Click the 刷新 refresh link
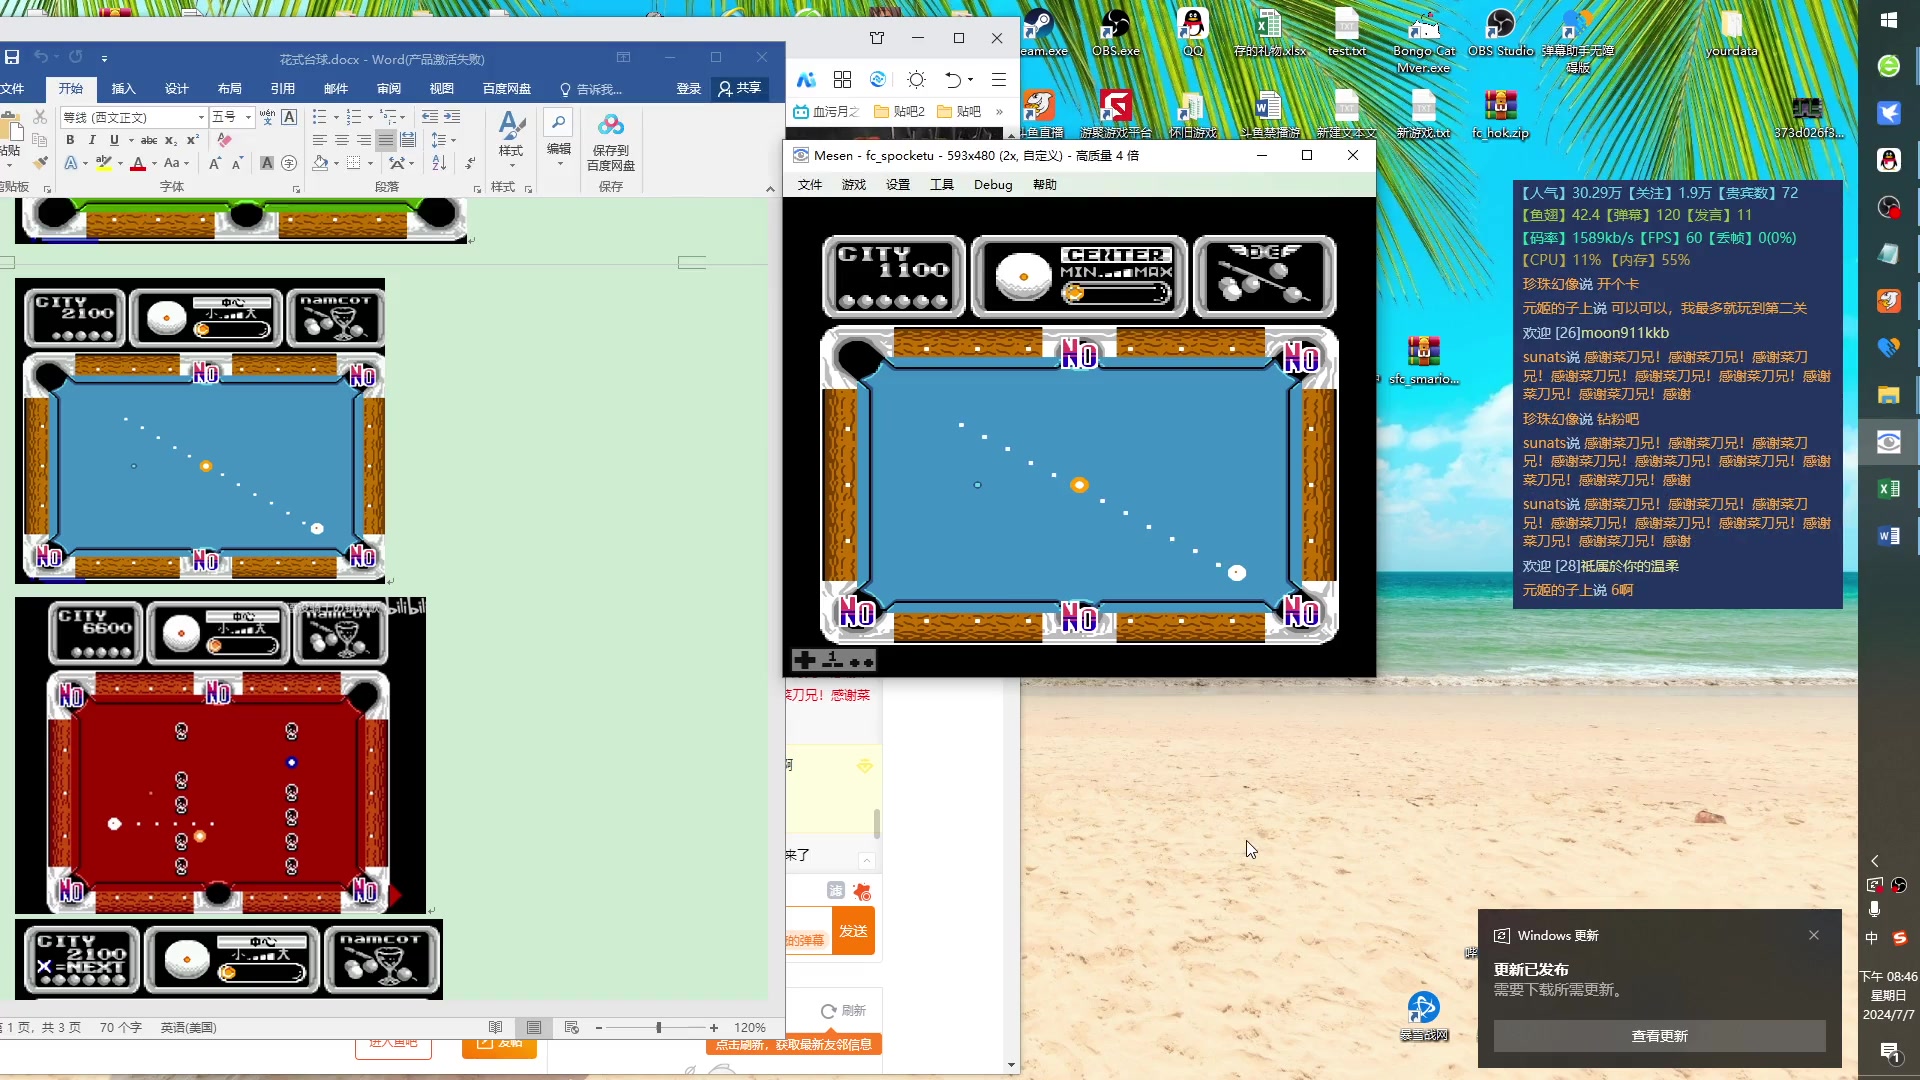 pos(843,1011)
